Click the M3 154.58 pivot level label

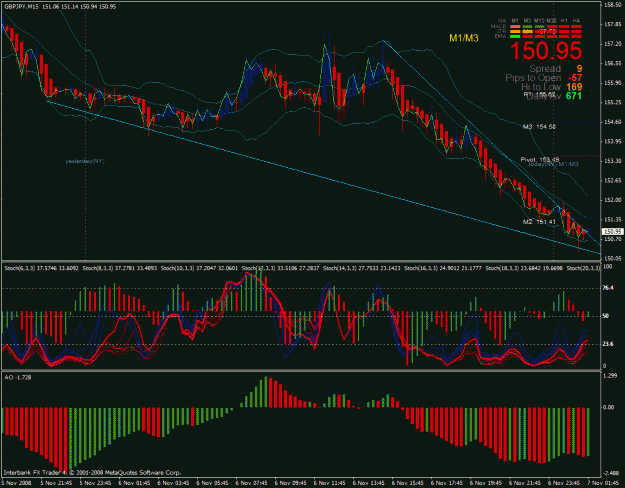tap(539, 127)
